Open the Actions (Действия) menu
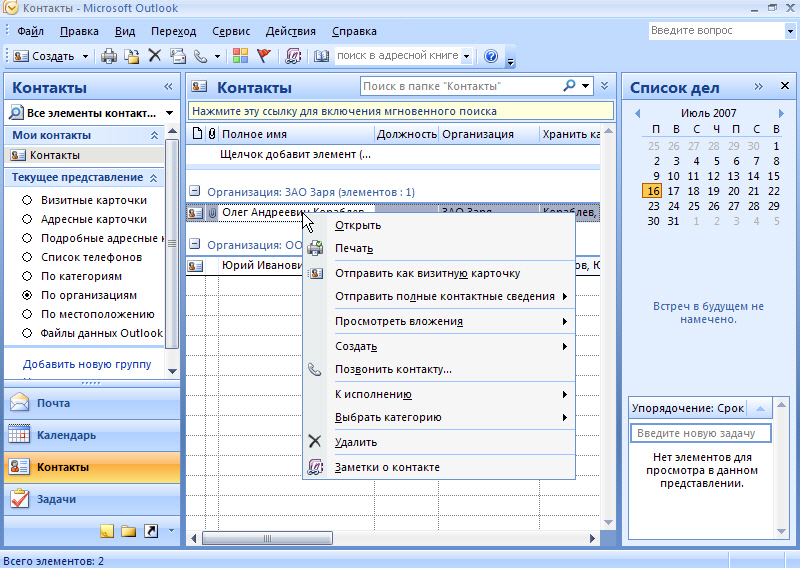Viewport: 801px width, 568px height. point(291,31)
